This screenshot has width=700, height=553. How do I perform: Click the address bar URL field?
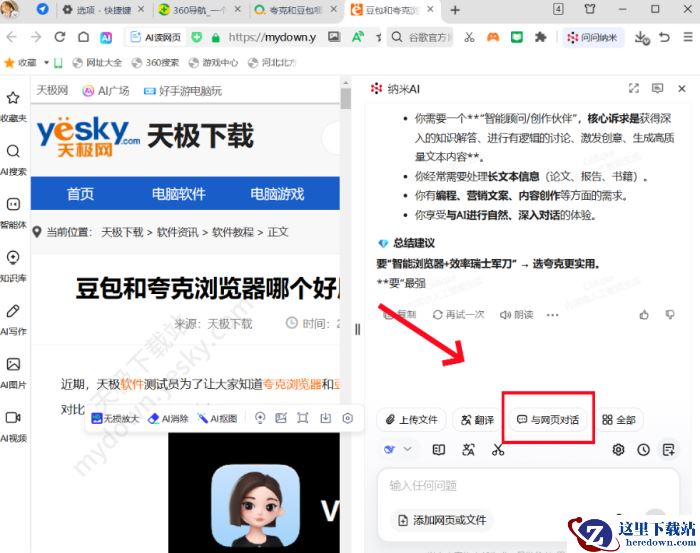click(272, 37)
